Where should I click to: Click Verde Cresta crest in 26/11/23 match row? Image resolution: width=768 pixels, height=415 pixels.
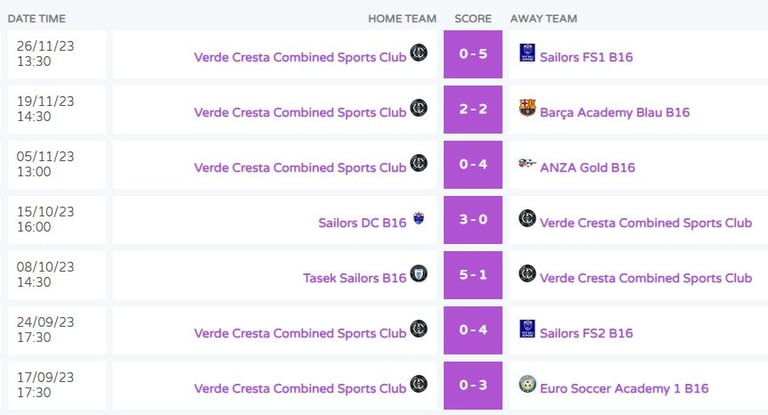418,52
